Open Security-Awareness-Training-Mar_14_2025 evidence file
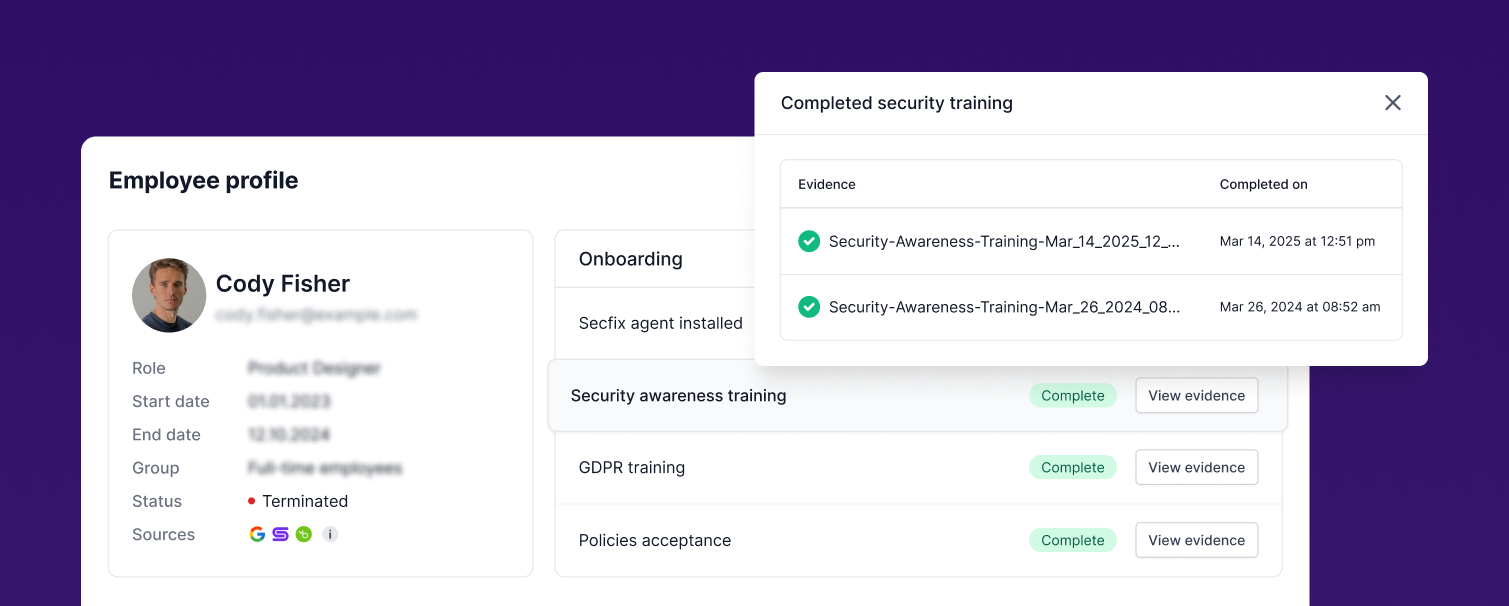Screen dimensions: 1509x606 click(x=1004, y=241)
